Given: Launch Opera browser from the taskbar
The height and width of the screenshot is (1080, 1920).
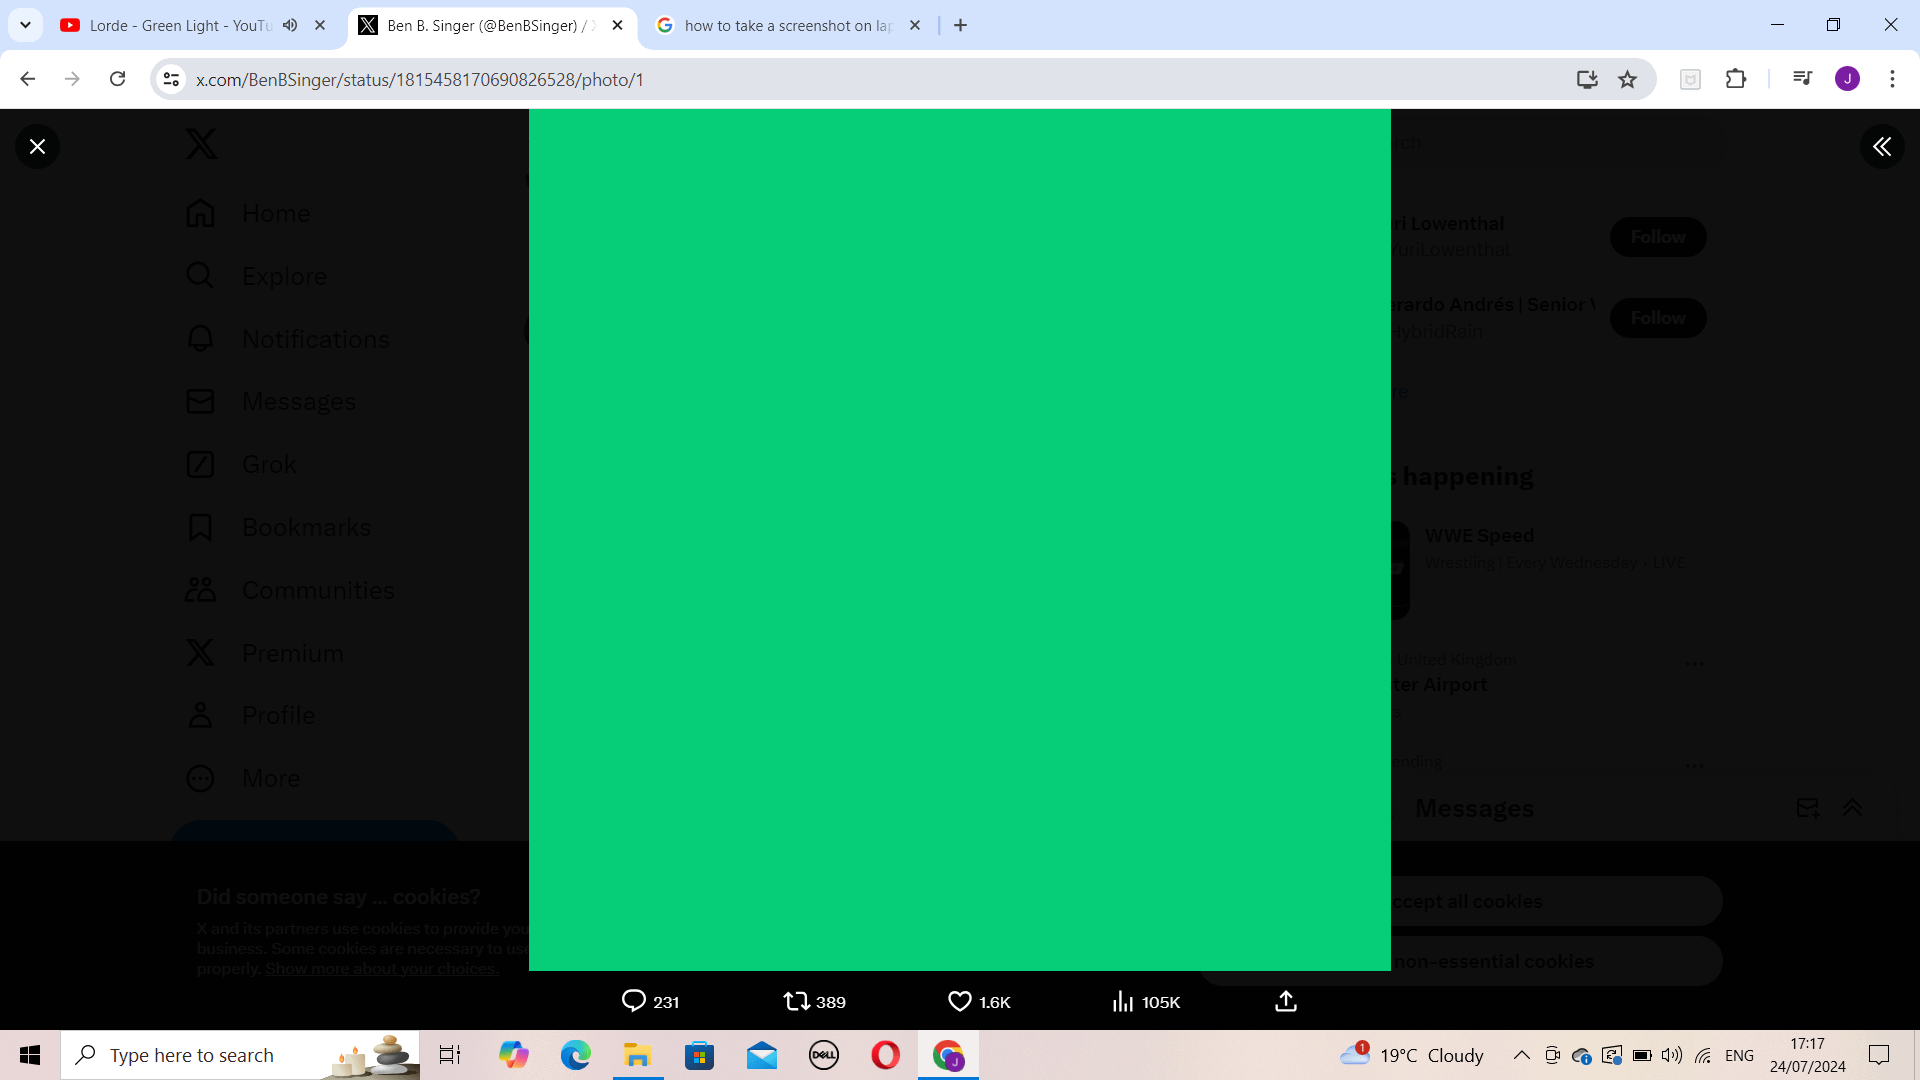Looking at the screenshot, I should 886,1055.
